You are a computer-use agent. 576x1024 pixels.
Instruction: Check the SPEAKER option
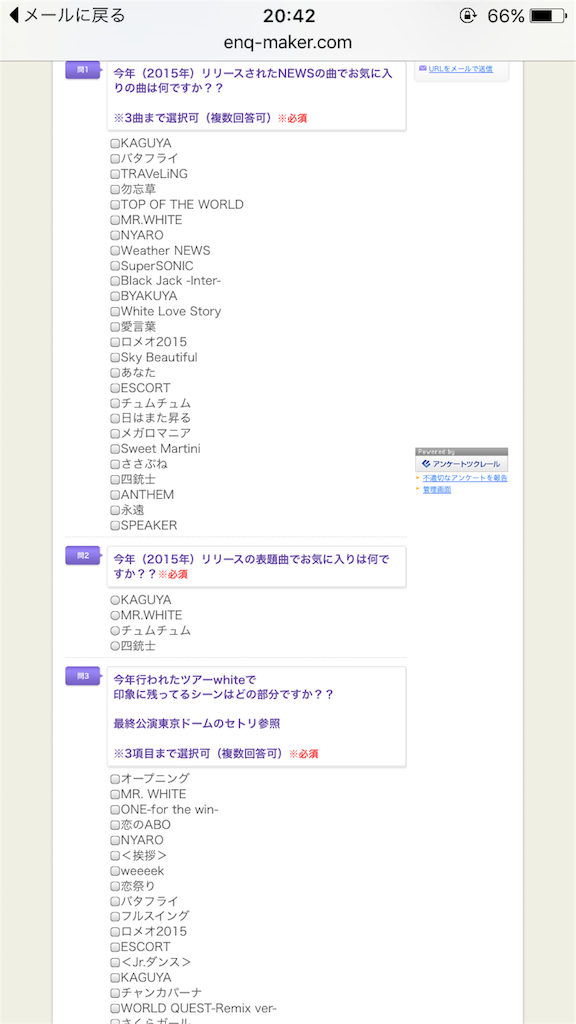pos(115,526)
